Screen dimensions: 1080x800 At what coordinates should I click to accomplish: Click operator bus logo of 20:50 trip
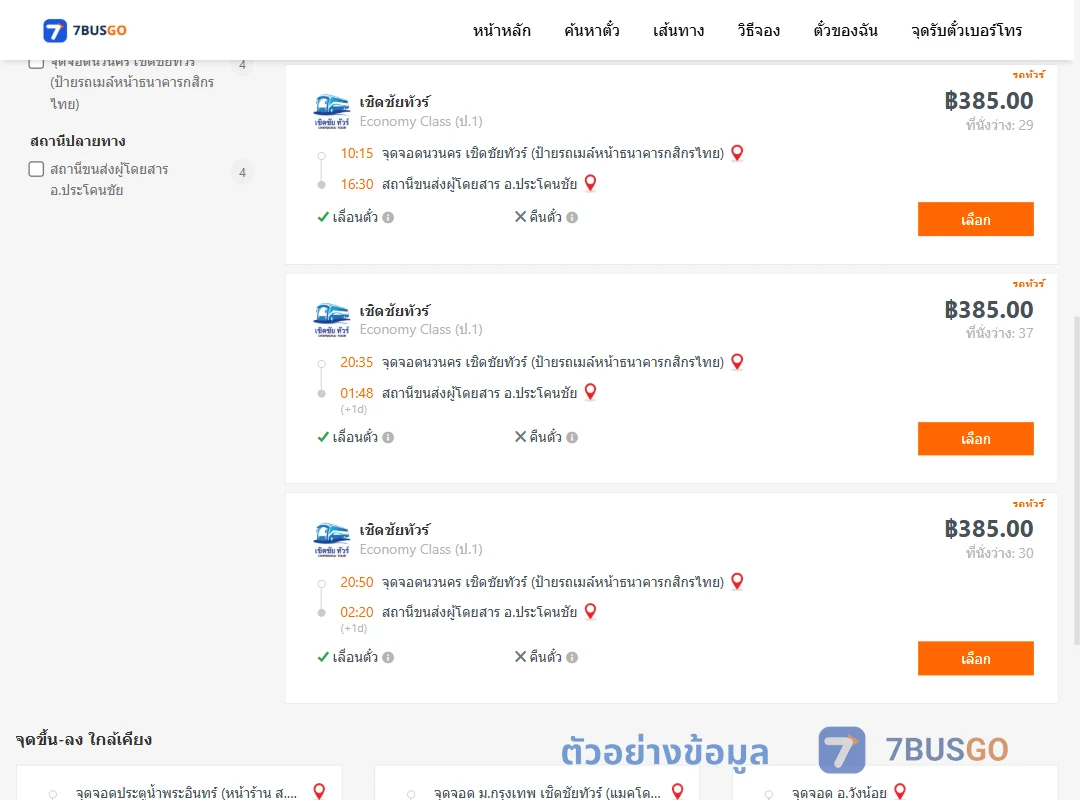332,540
